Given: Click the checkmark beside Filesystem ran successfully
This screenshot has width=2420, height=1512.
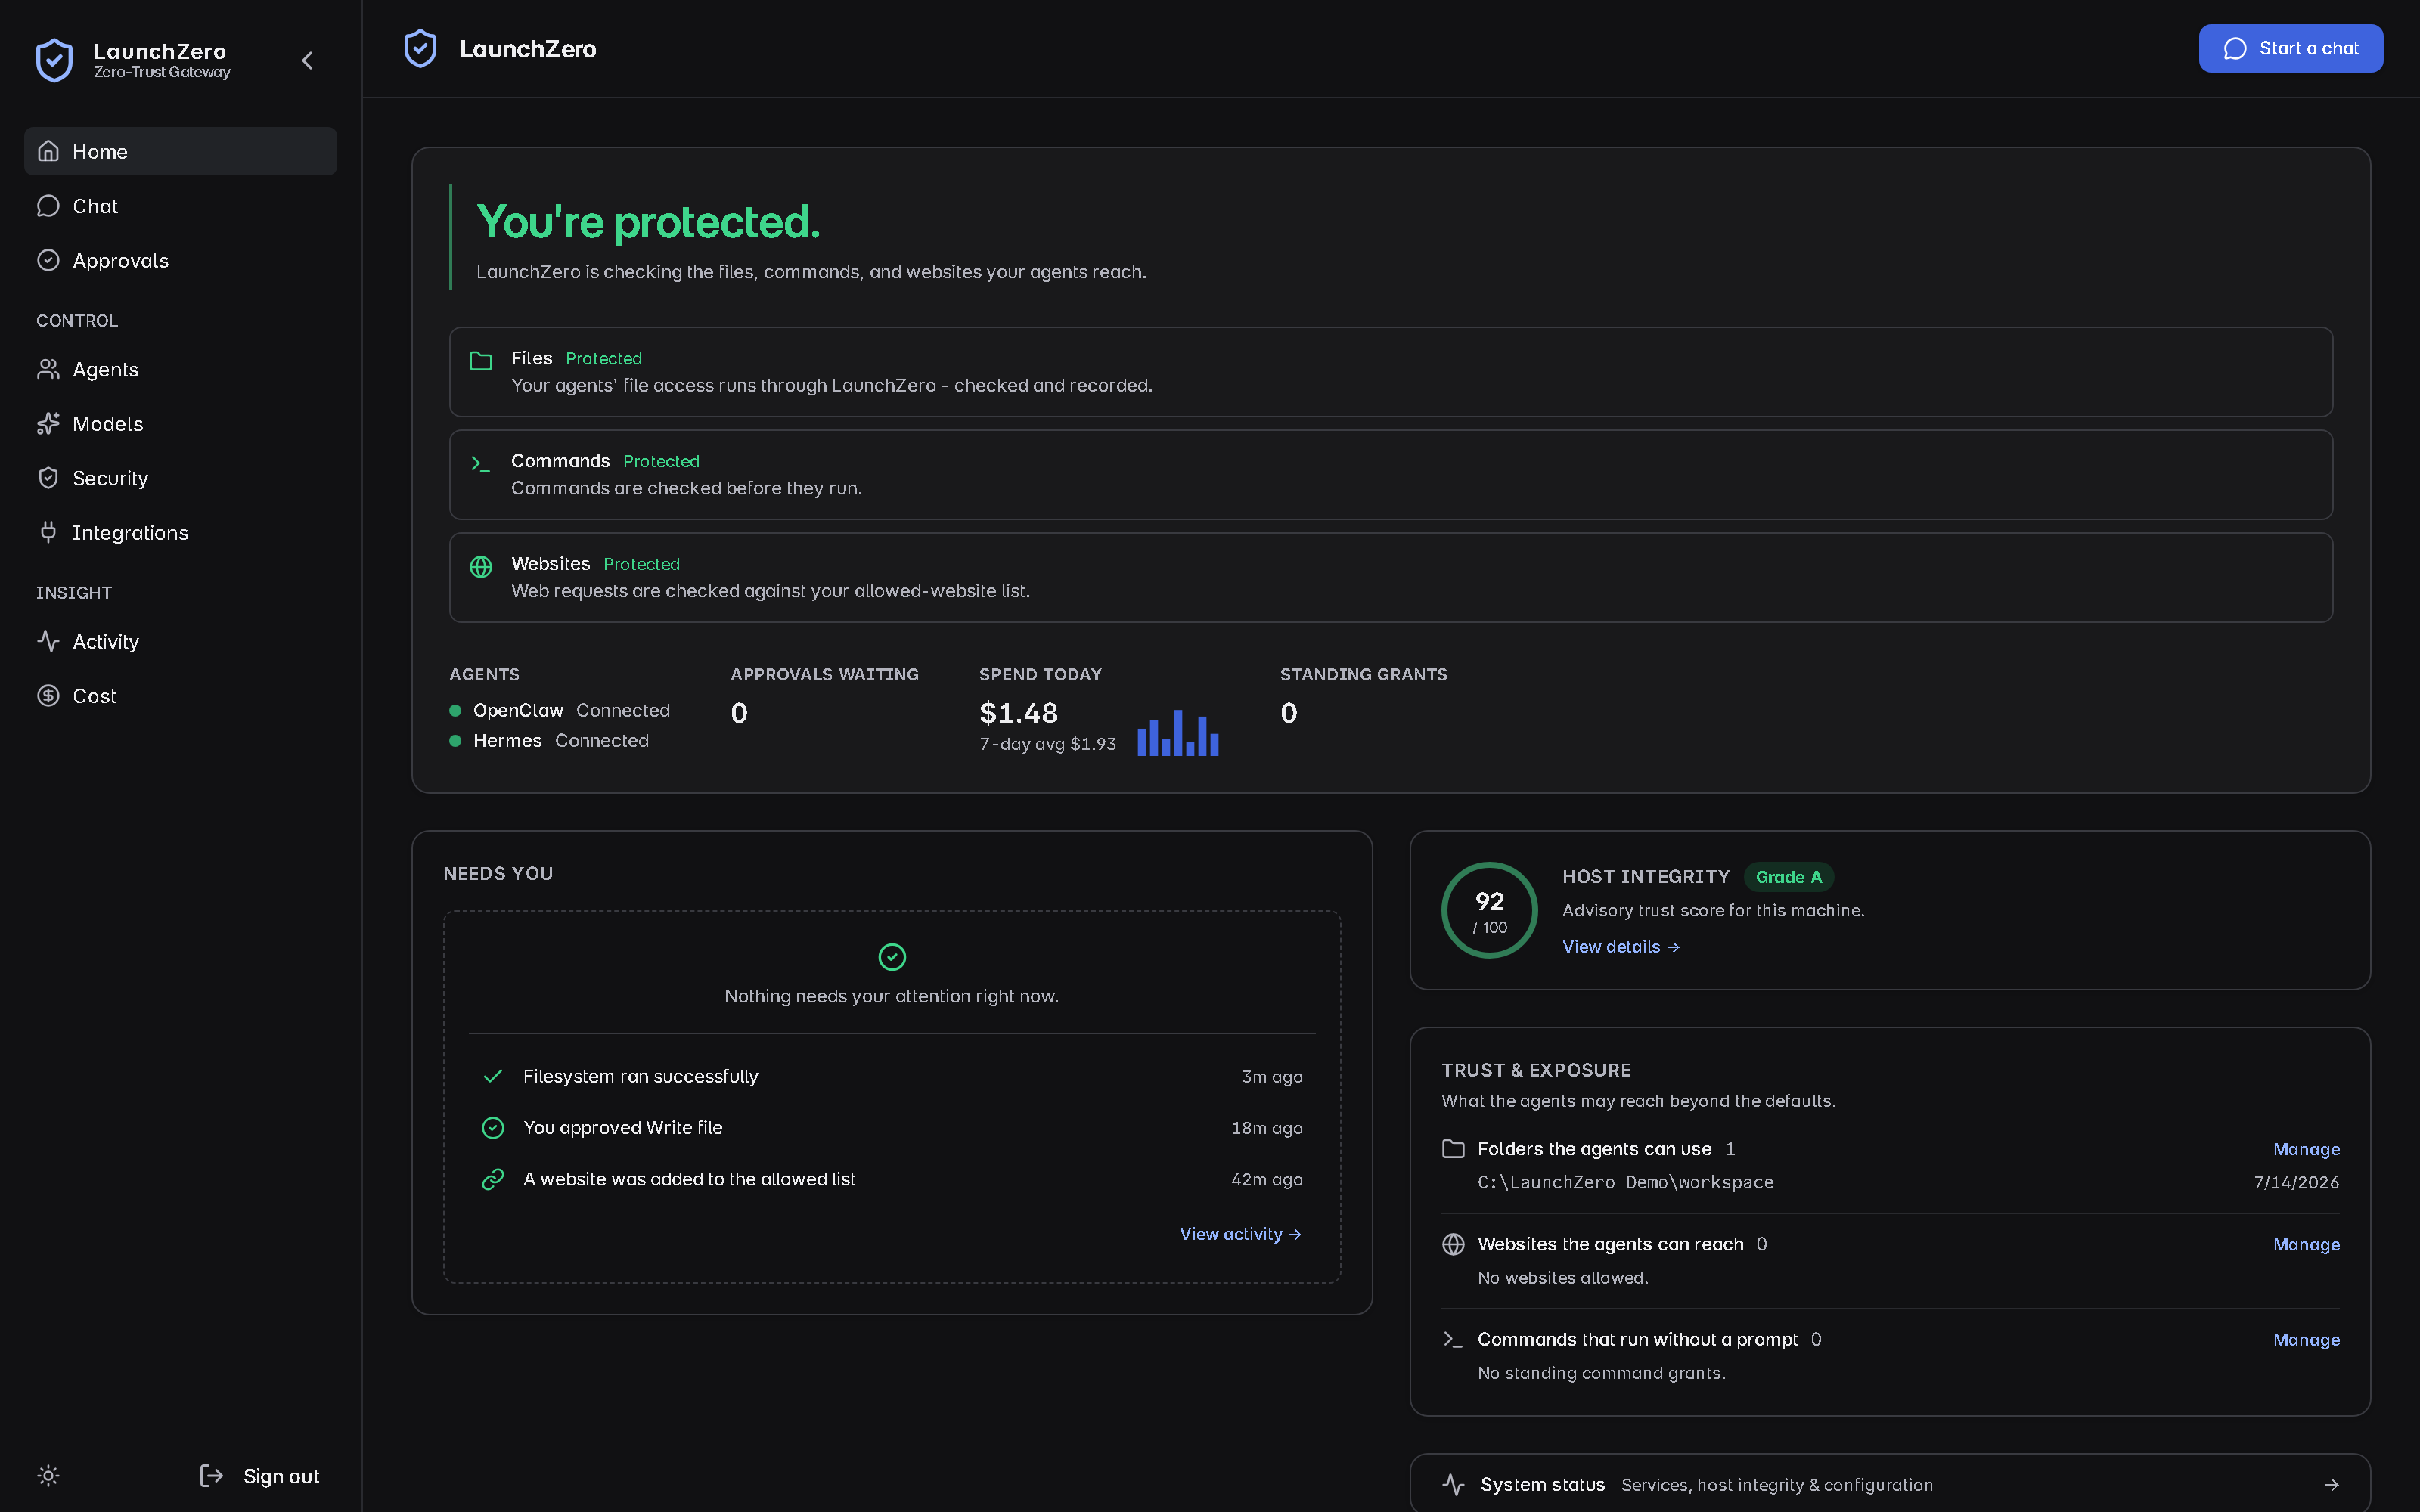Looking at the screenshot, I should click(493, 1076).
